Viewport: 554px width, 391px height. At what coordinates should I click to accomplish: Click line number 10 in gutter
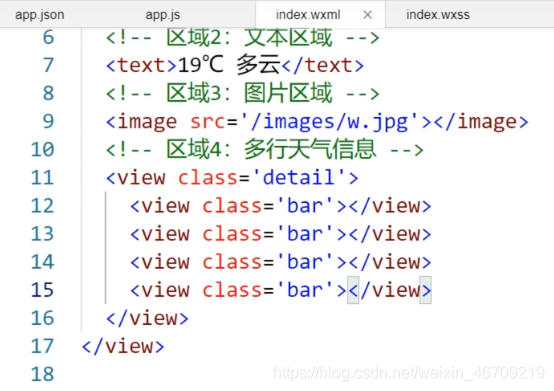42,149
